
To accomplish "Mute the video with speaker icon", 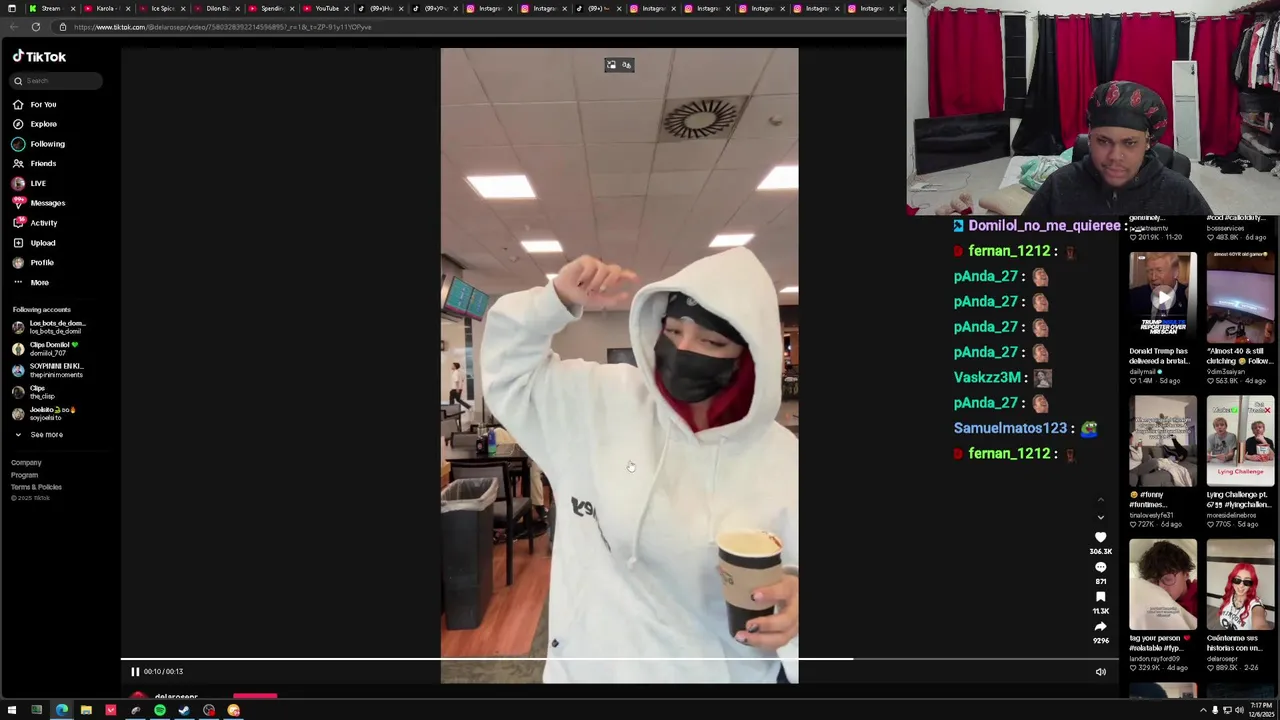I will coord(1100,672).
